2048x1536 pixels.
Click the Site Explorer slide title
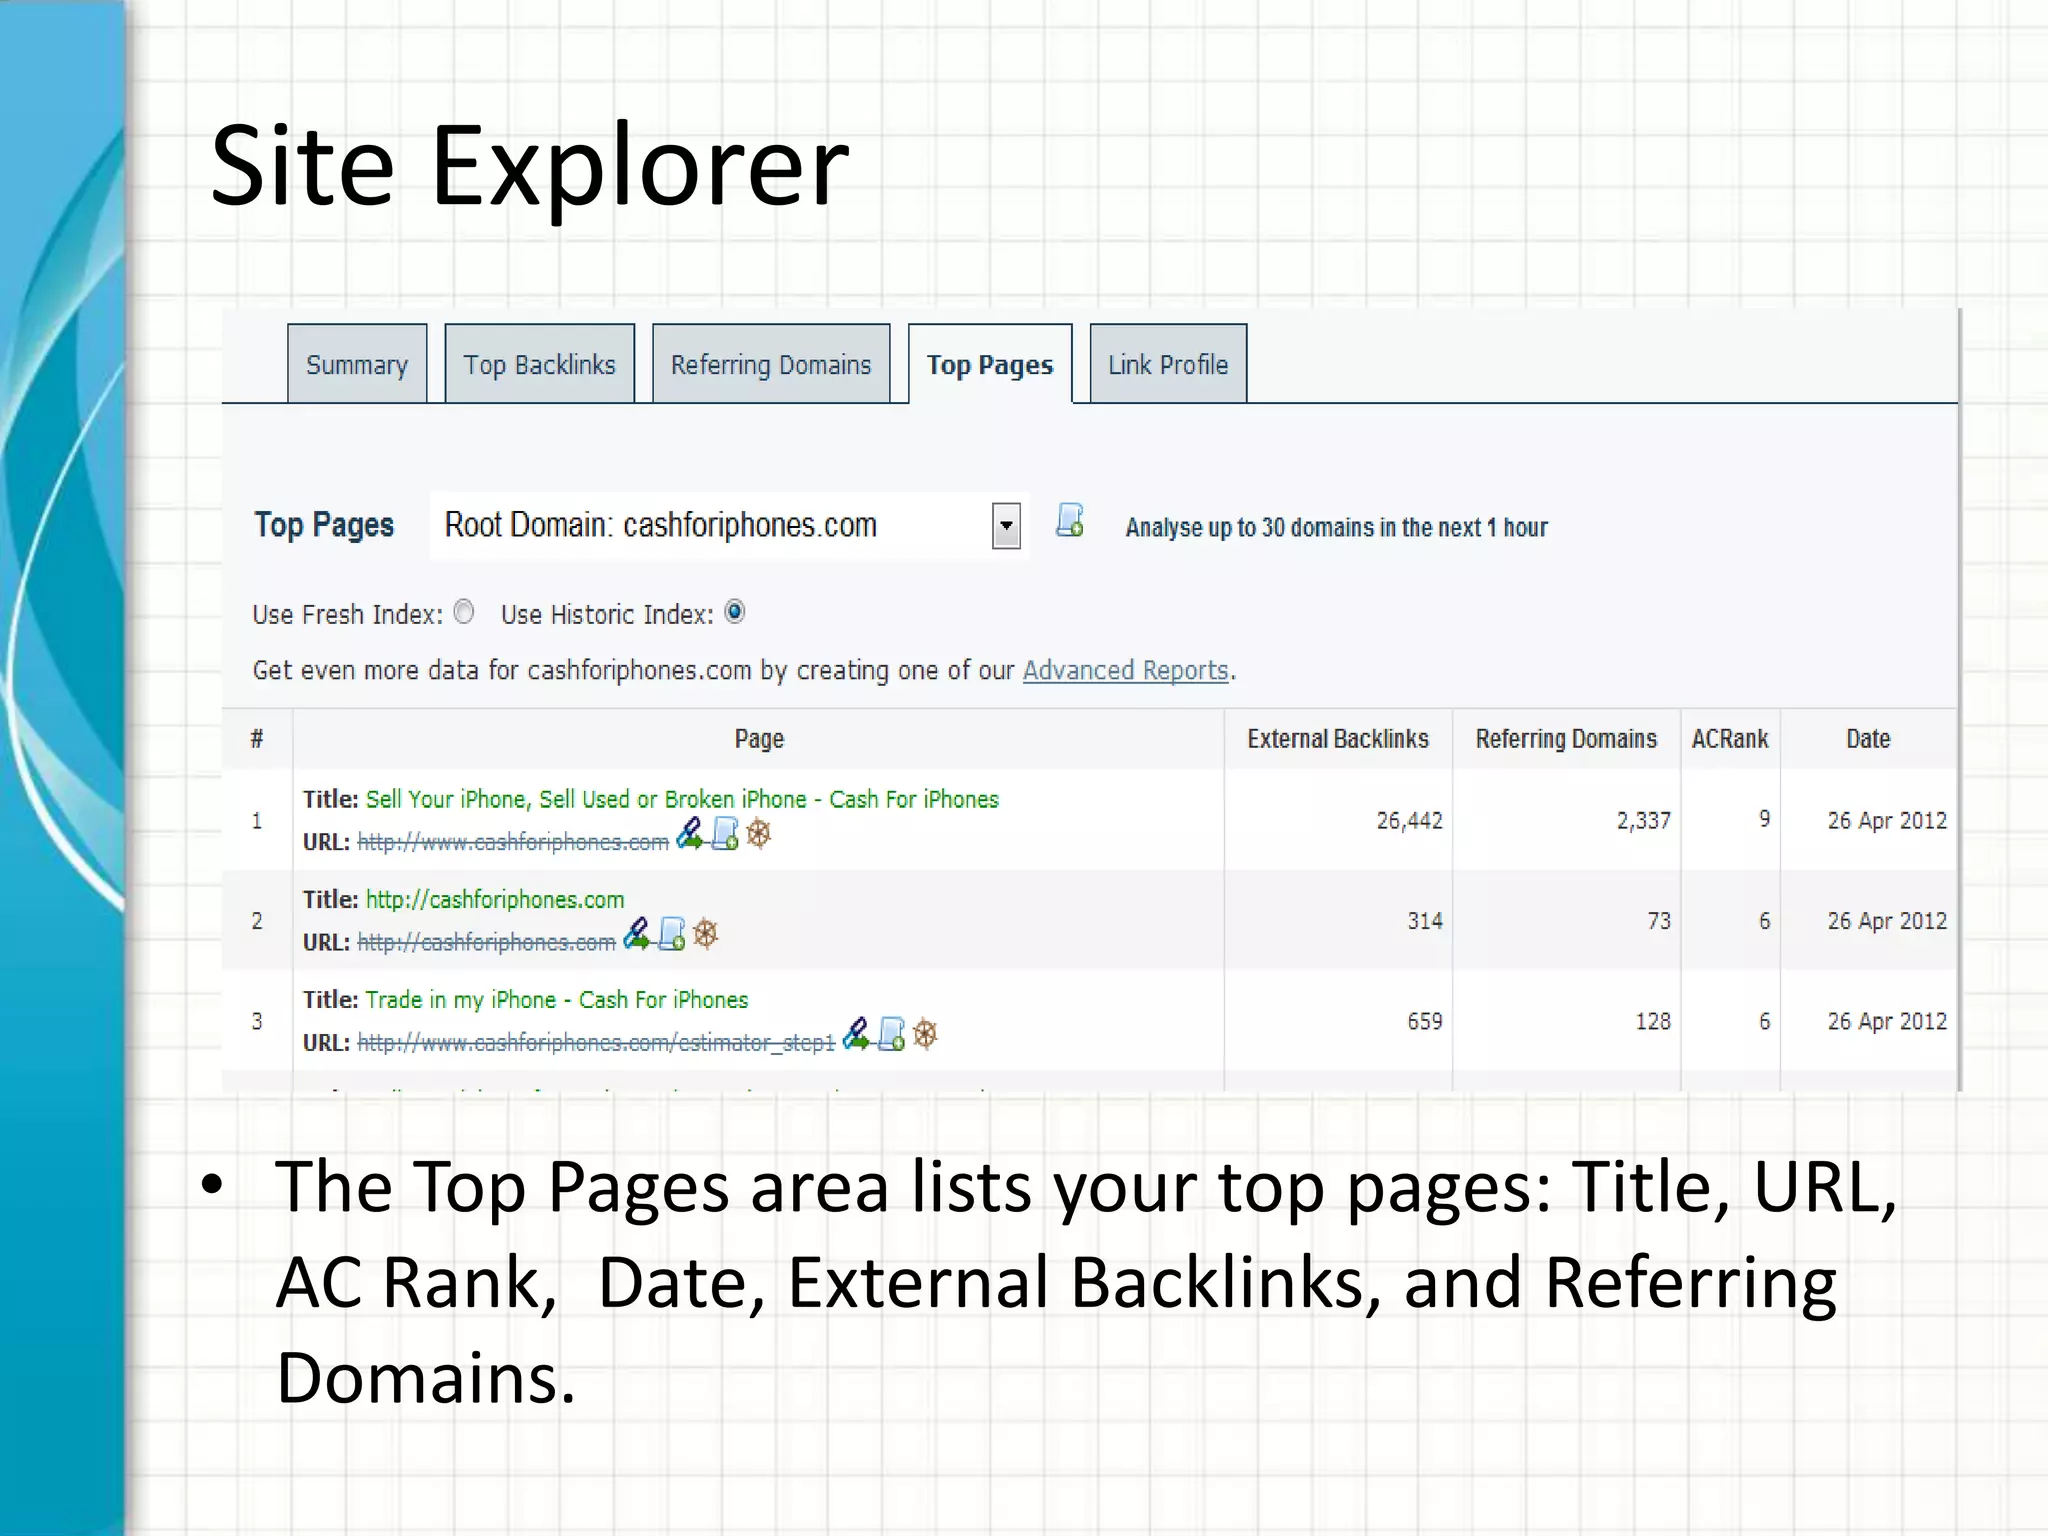pyautogui.click(x=530, y=166)
